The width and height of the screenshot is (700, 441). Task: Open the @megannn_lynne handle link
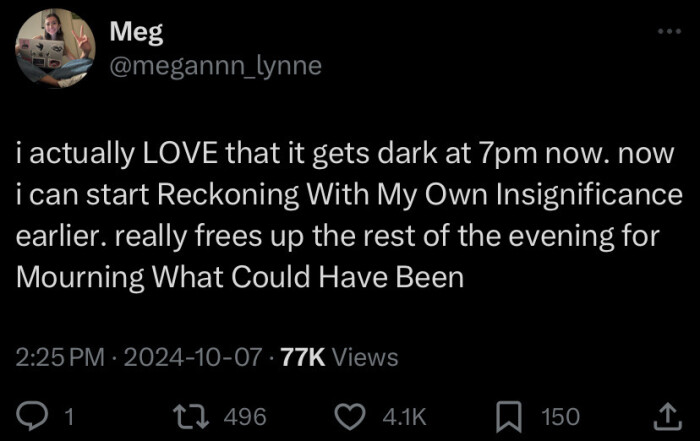click(214, 66)
